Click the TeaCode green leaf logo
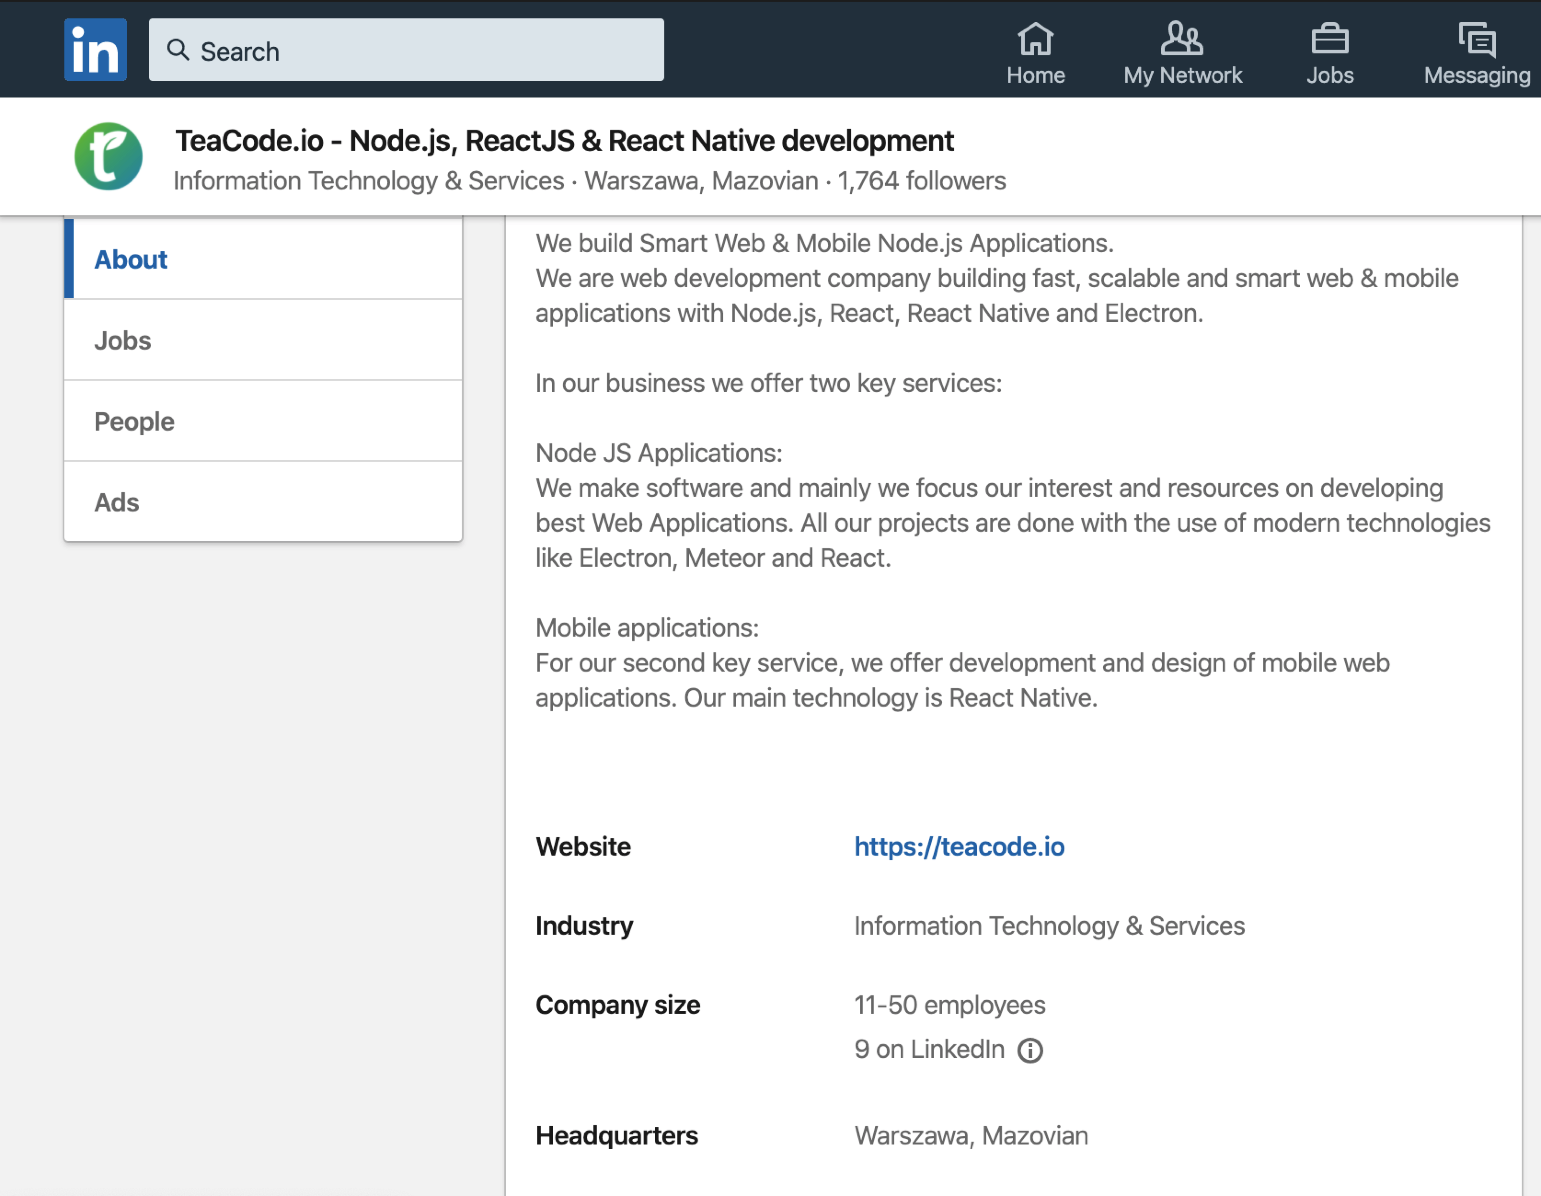Viewport: 1541px width, 1196px height. (109, 157)
